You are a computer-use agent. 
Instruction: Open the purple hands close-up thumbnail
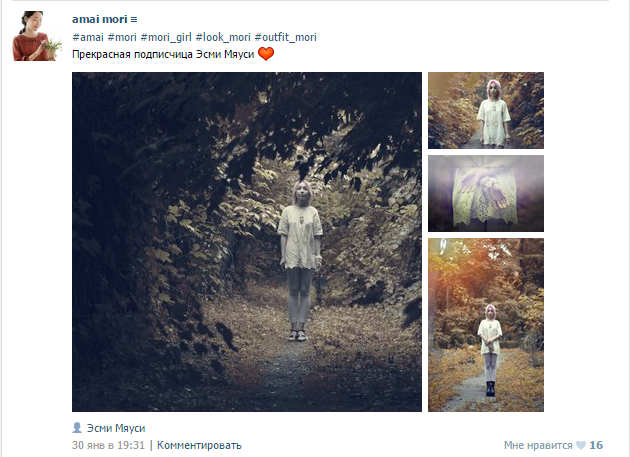tap(486, 193)
